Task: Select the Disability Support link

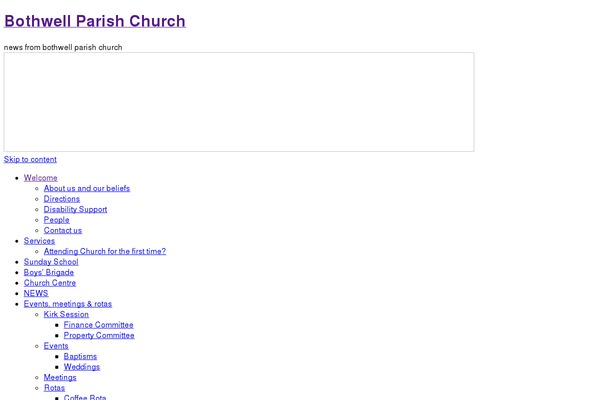Action: (75, 209)
